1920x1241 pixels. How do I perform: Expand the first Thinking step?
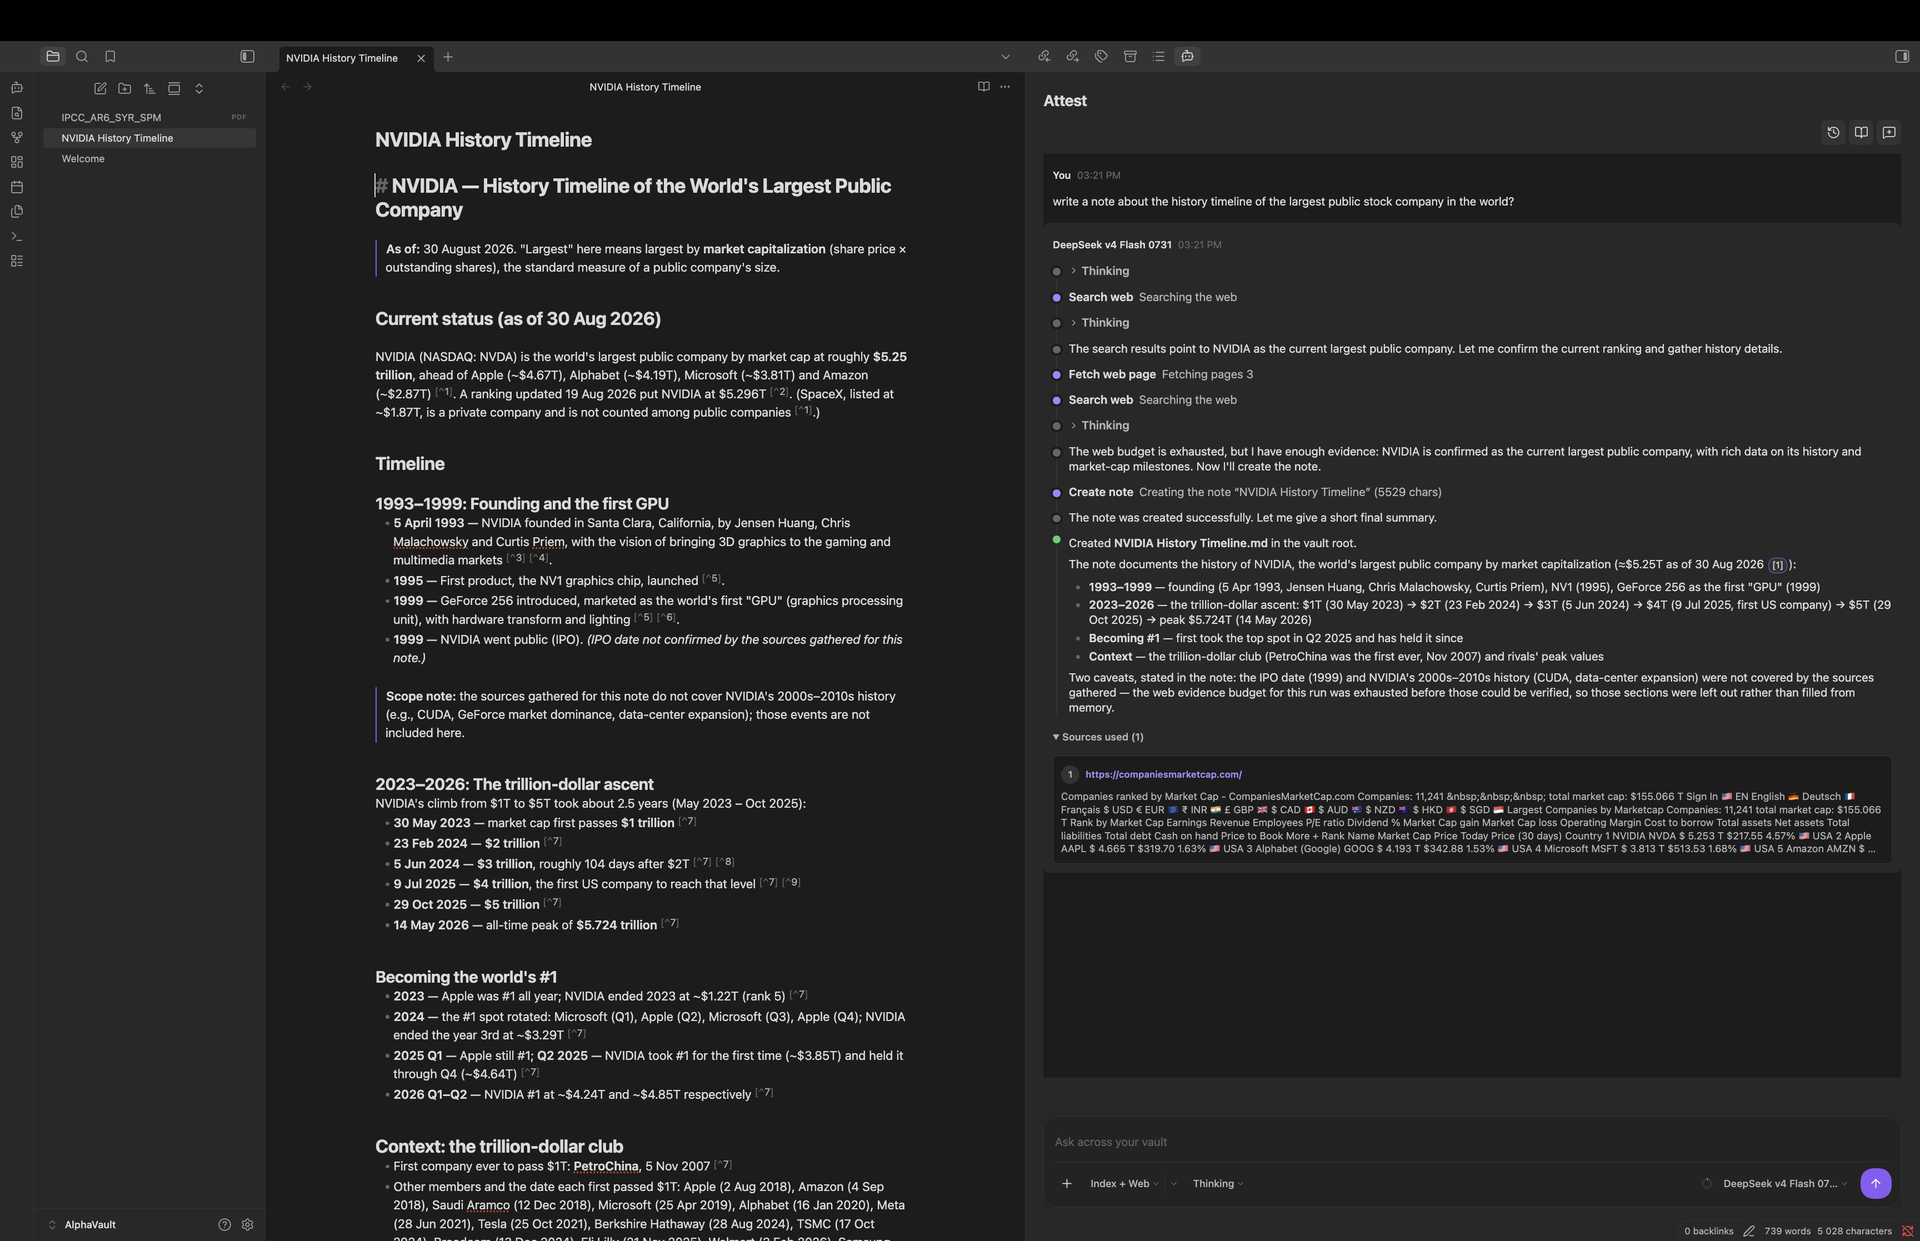point(1099,271)
